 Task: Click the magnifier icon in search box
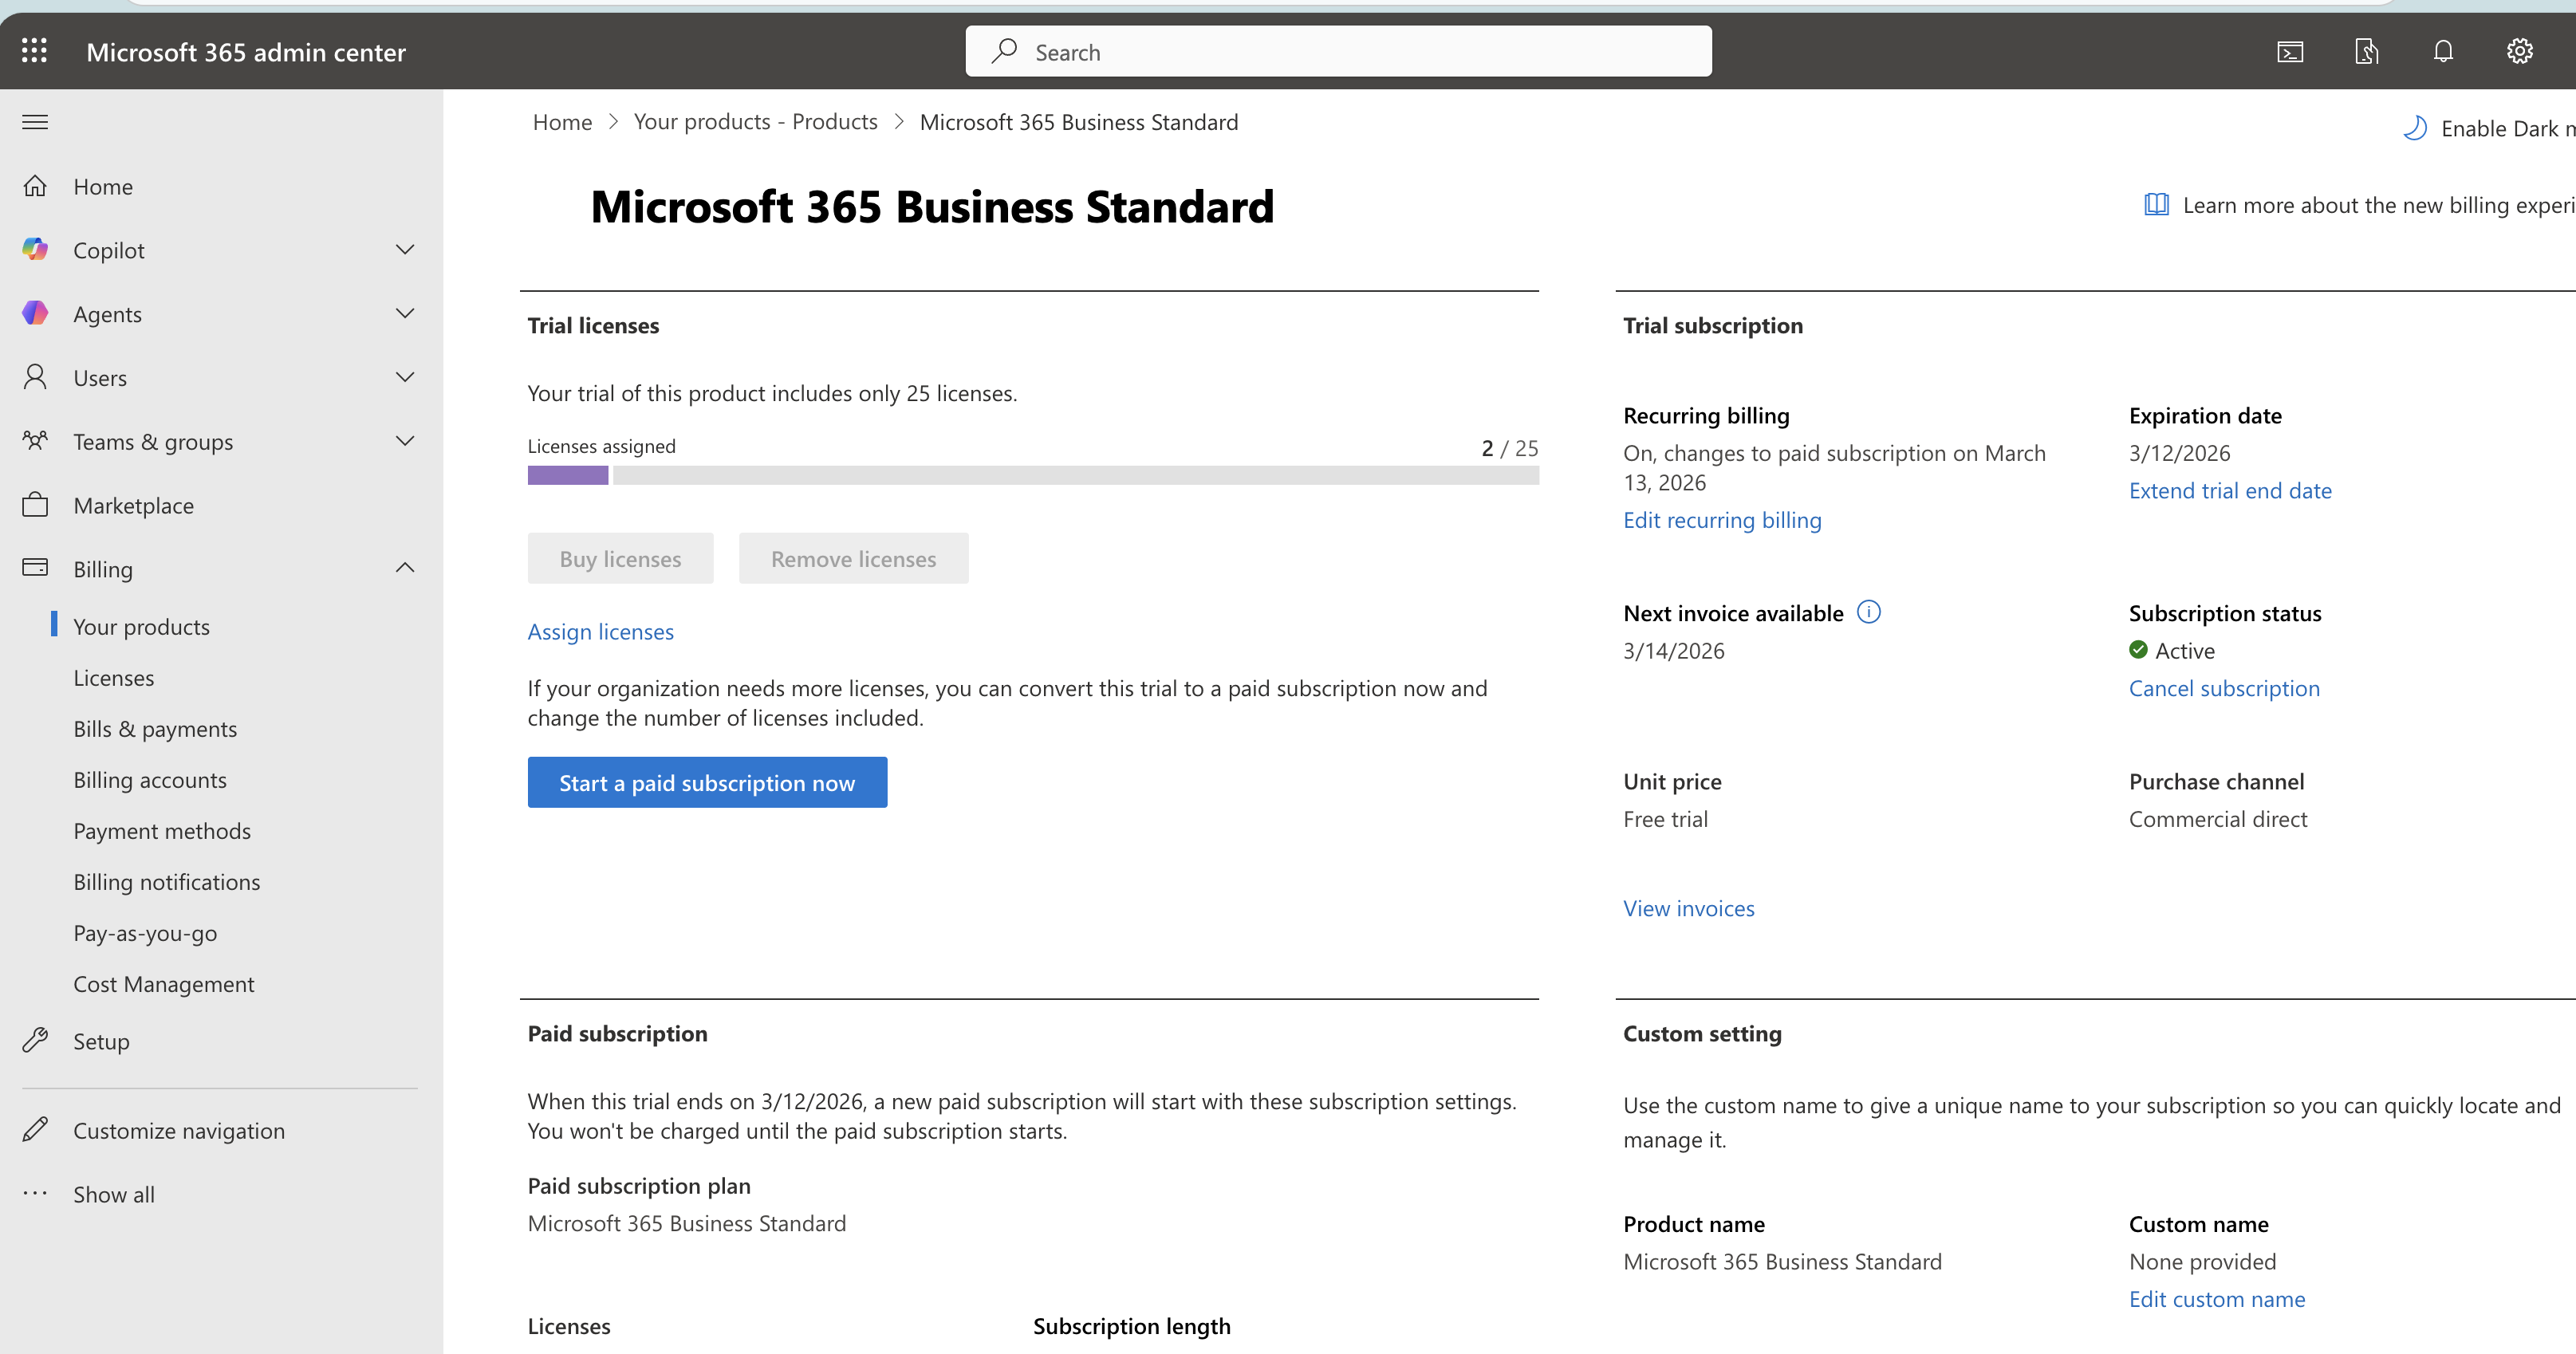1004,51
